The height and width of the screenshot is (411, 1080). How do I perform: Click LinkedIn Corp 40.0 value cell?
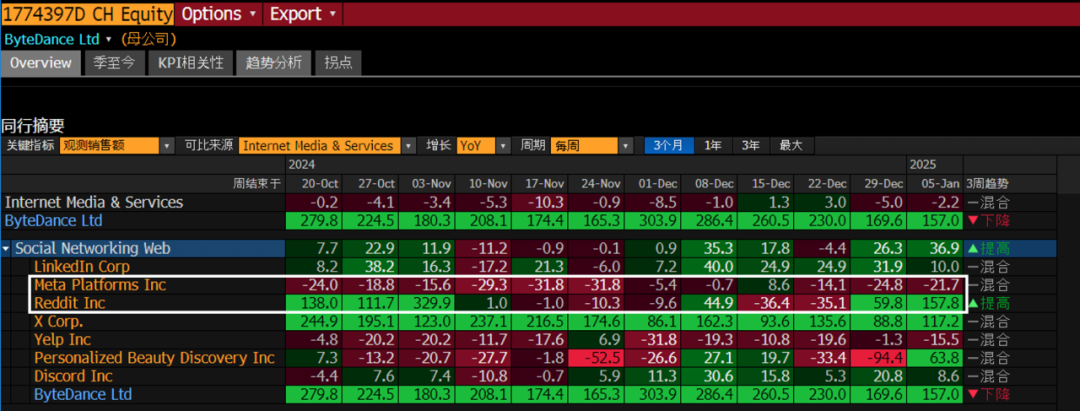[710, 266]
